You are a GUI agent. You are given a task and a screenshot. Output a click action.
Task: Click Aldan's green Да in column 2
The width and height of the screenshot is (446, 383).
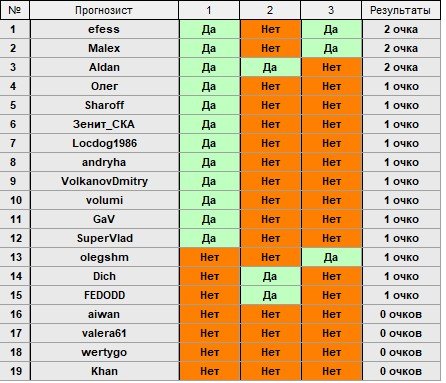(x=270, y=67)
